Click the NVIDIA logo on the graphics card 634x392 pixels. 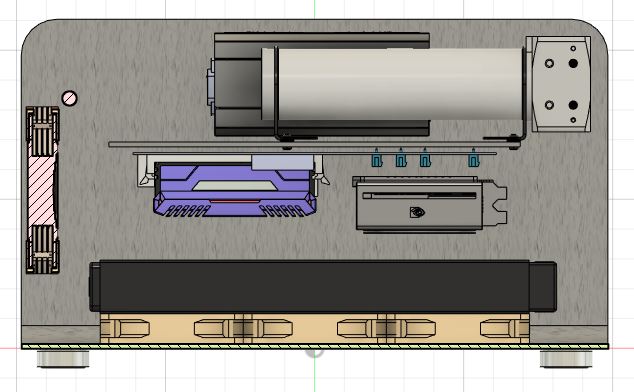[417, 212]
